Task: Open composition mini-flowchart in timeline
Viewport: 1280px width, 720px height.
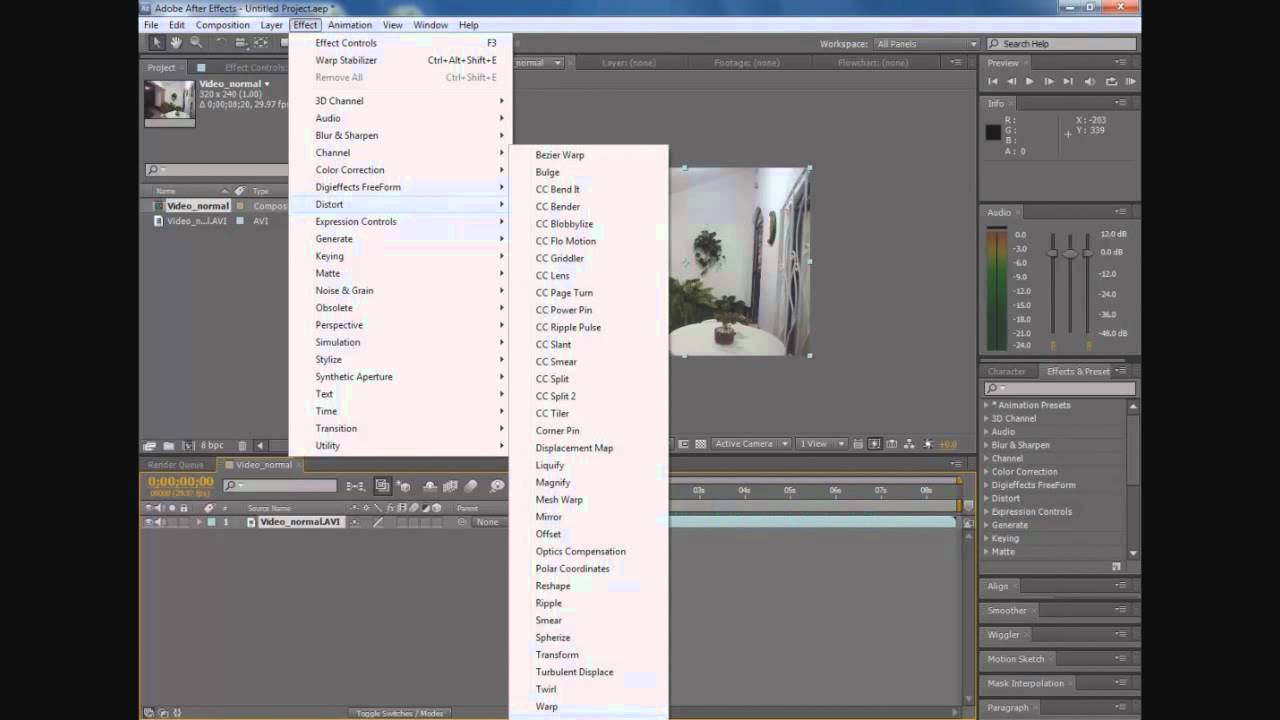Action: point(355,486)
